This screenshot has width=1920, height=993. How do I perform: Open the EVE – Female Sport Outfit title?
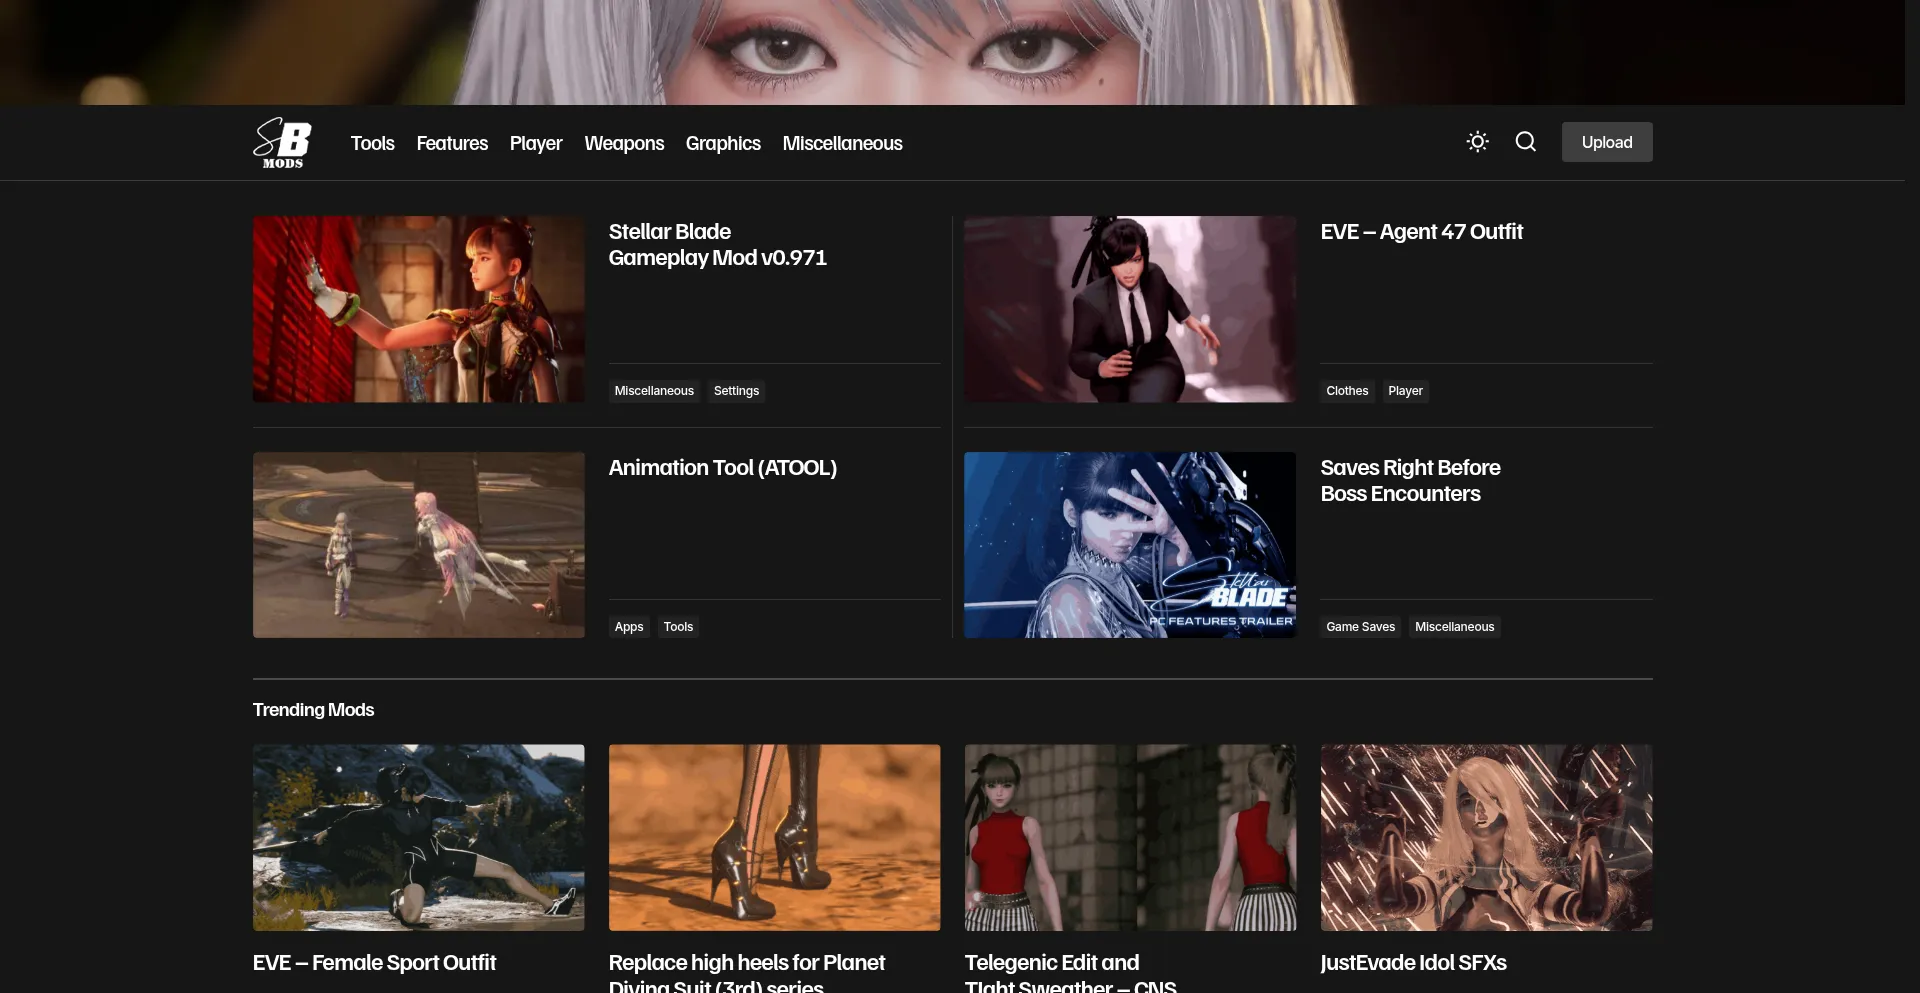(374, 963)
